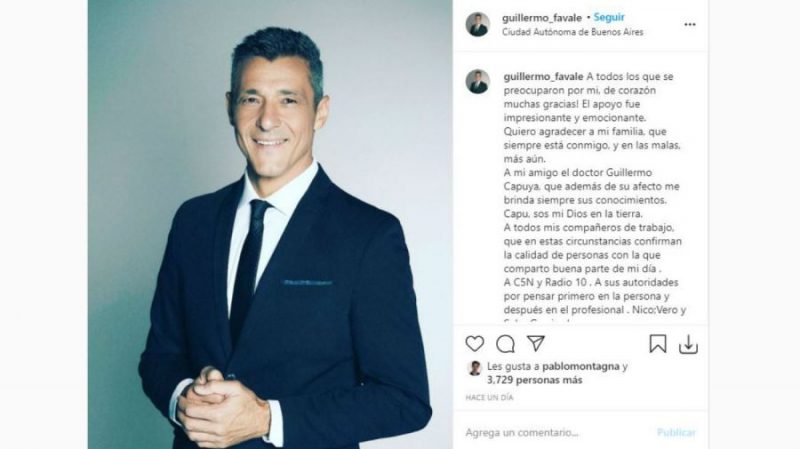
Task: Select the caption text about C5N y Radio 10
Action: pyautogui.click(x=591, y=282)
